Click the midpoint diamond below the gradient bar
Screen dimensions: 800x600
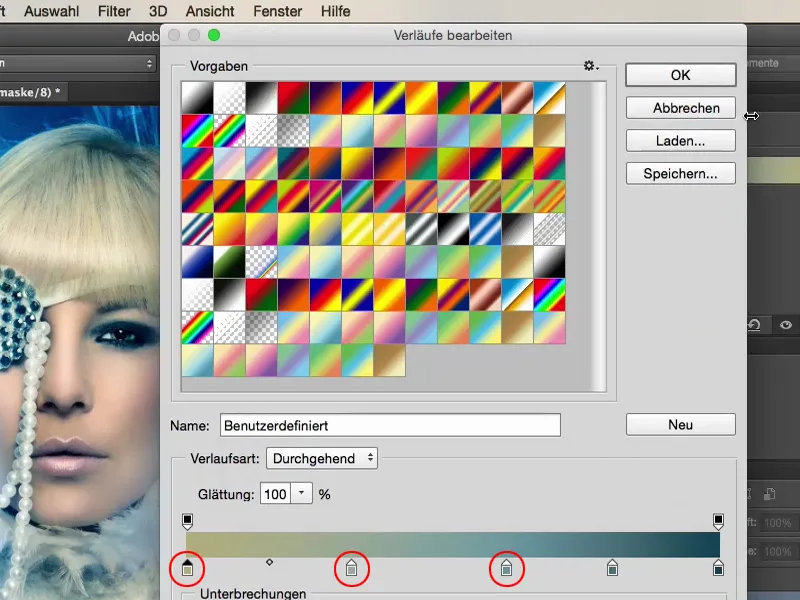point(269,562)
